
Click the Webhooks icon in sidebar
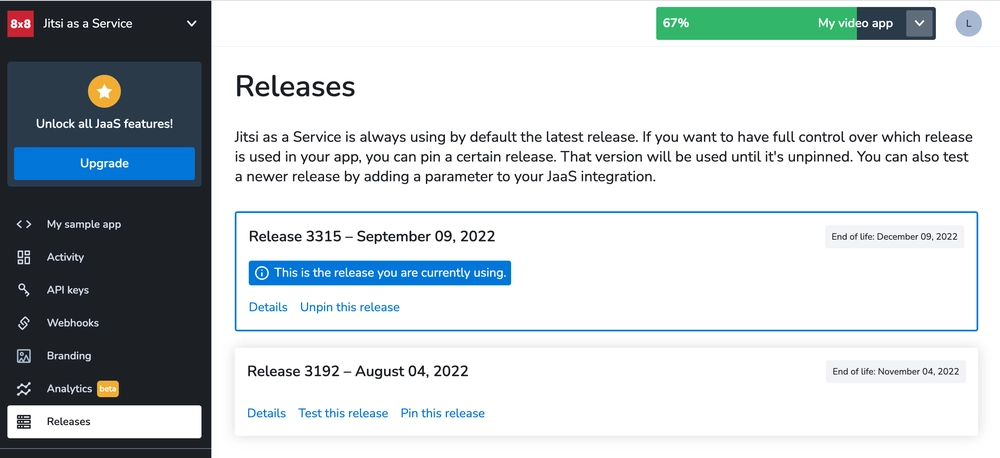coord(24,323)
